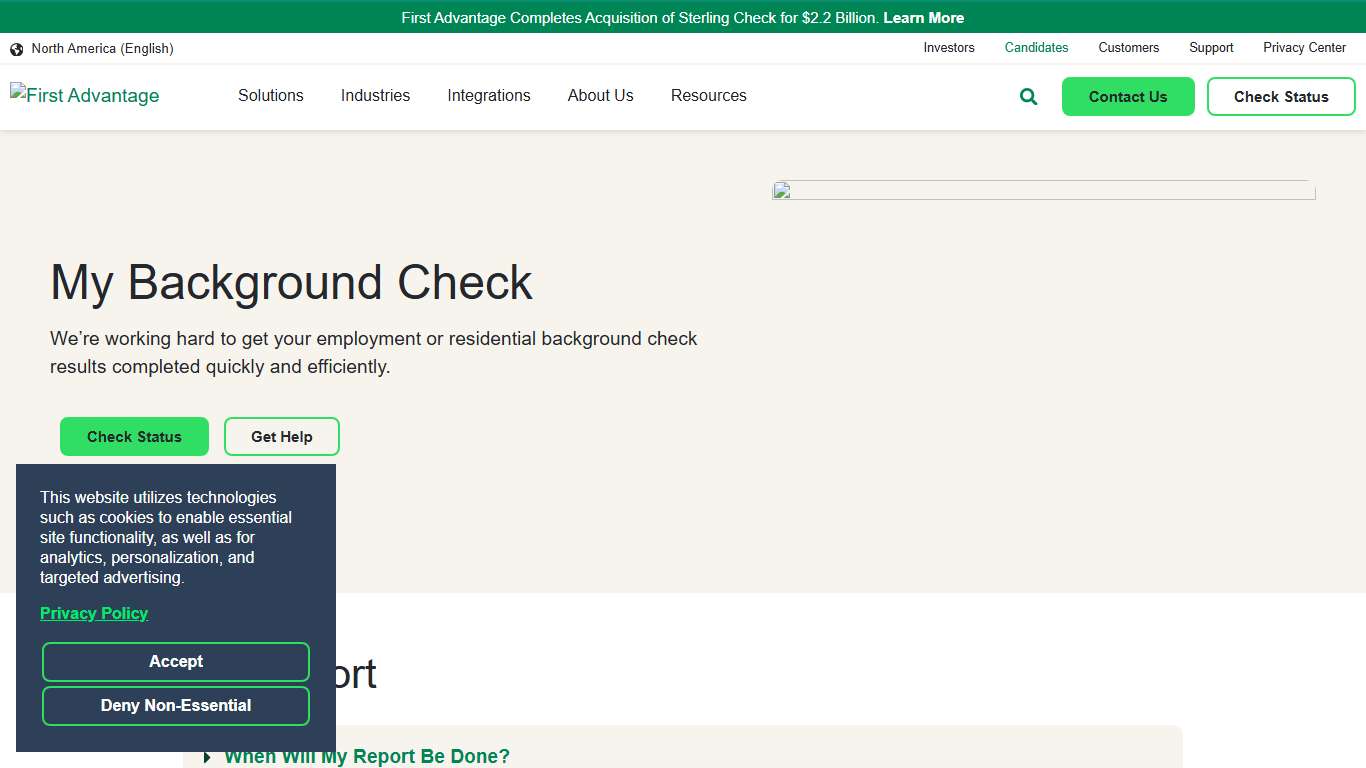
Task: Open the Privacy Policy link
Action: click(93, 613)
